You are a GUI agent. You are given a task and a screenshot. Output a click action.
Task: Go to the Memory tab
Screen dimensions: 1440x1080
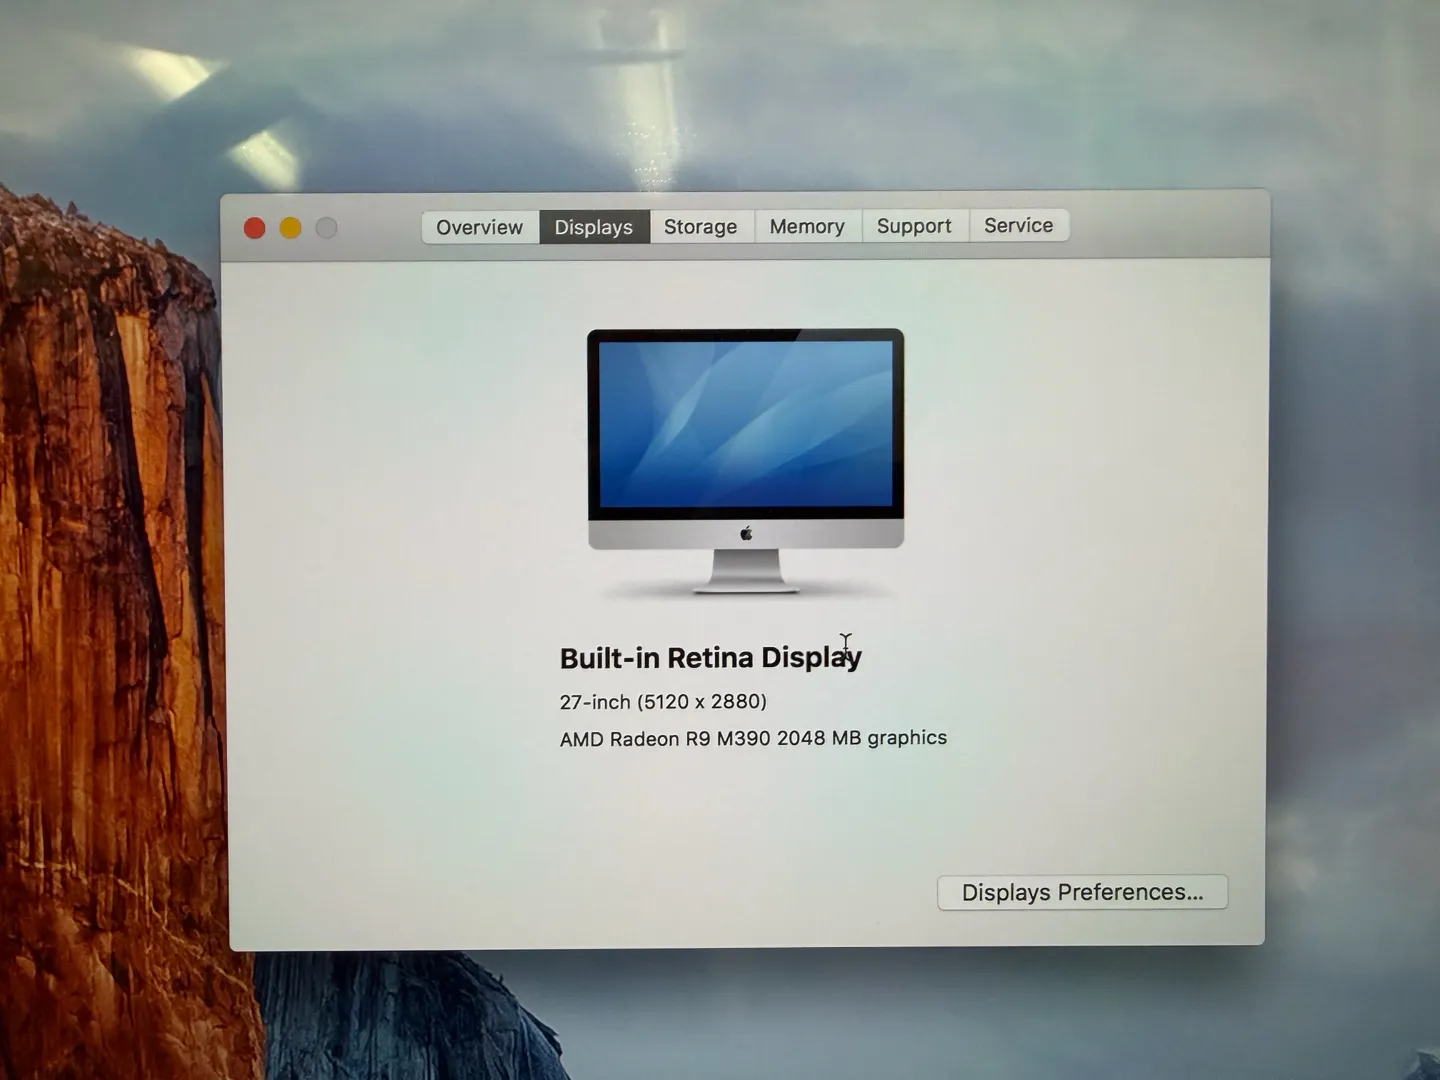[807, 227]
